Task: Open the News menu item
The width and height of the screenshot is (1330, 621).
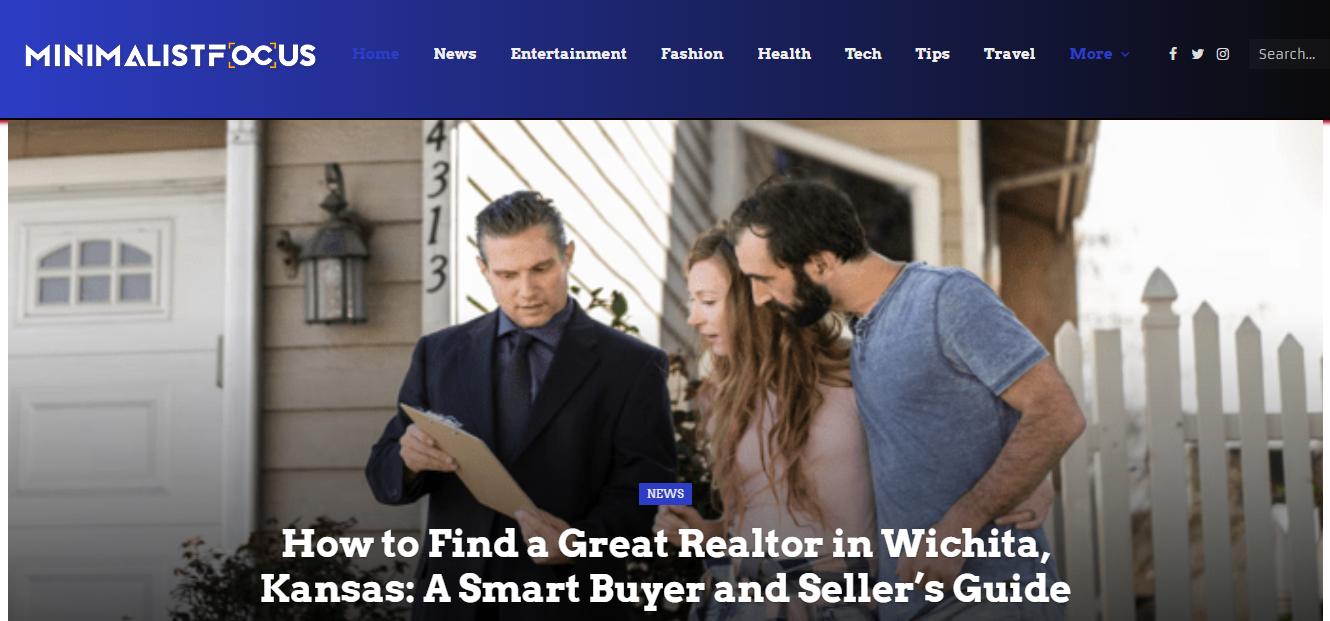Action: [x=455, y=54]
